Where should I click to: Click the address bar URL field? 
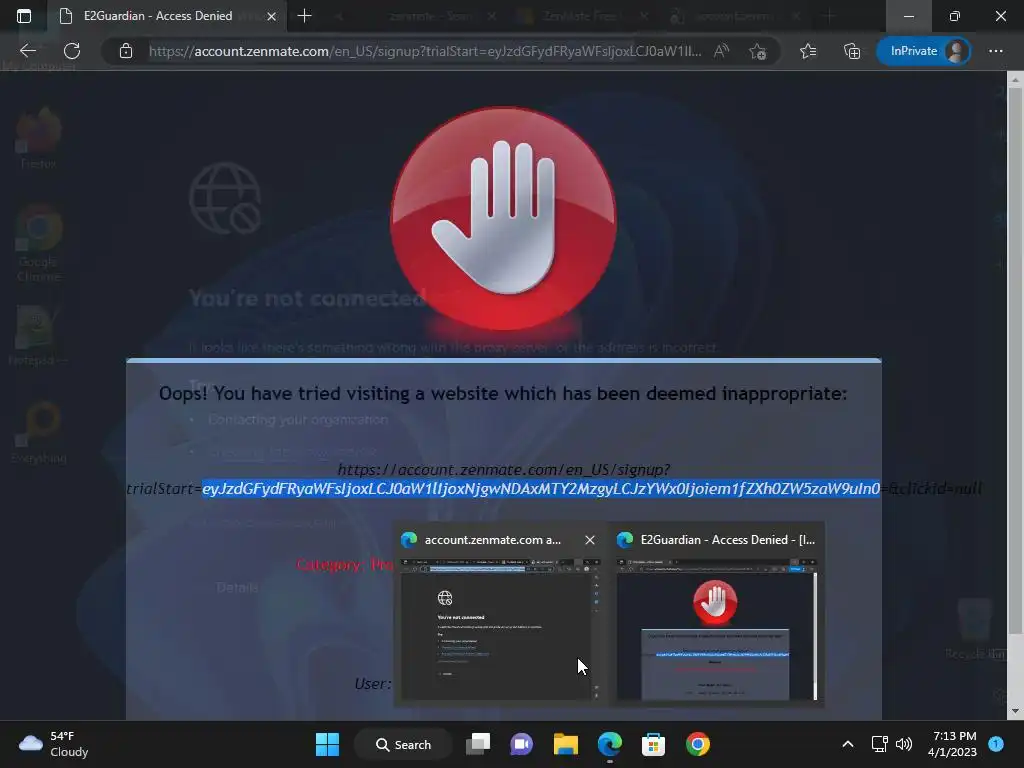pos(424,51)
